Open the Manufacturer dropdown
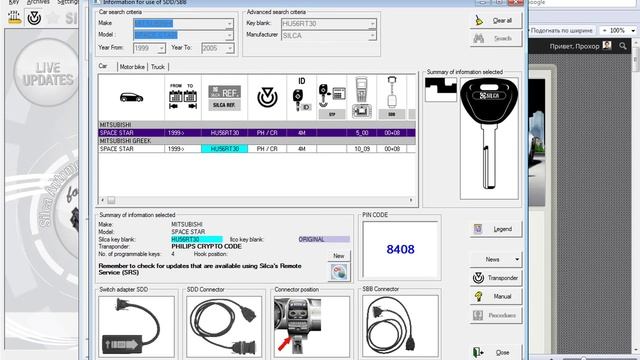The width and height of the screenshot is (640, 360). click(372, 36)
